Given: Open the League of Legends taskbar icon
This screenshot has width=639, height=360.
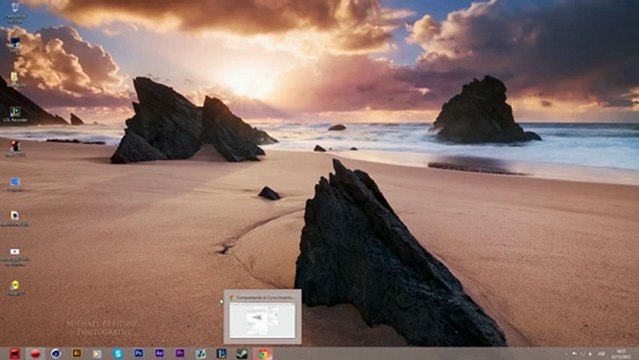Looking at the screenshot, I should (x=221, y=353).
